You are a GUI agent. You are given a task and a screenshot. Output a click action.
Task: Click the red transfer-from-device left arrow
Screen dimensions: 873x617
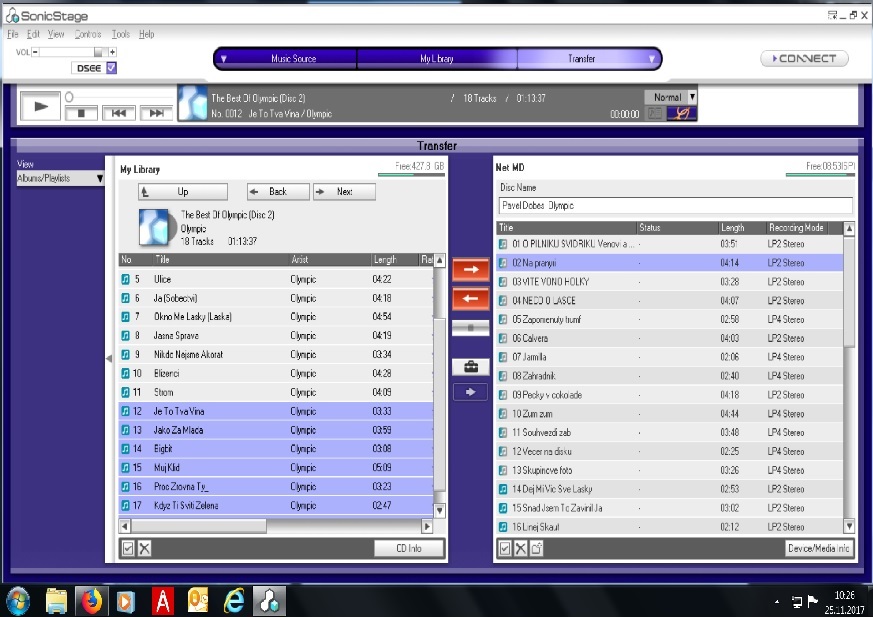[x=471, y=298]
